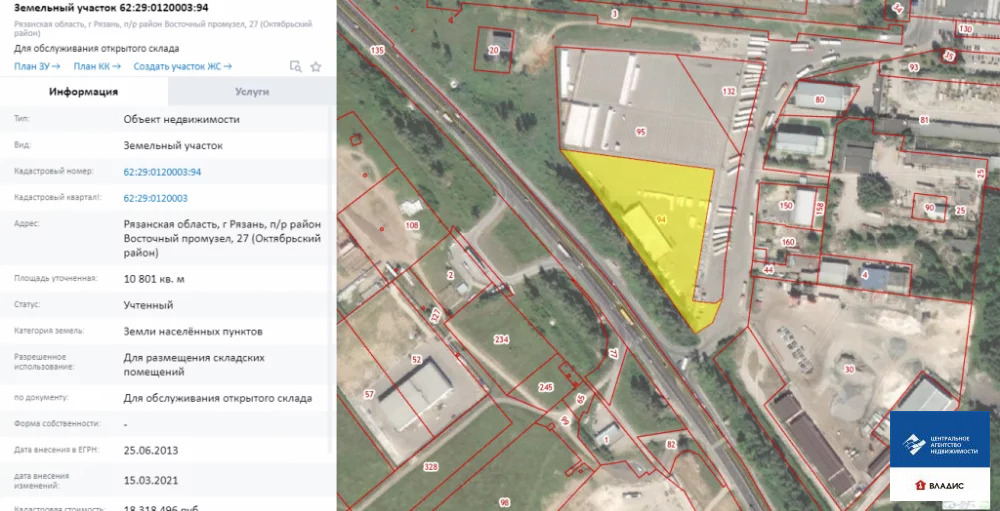Click the search-on-map icon next to the star

295,66
